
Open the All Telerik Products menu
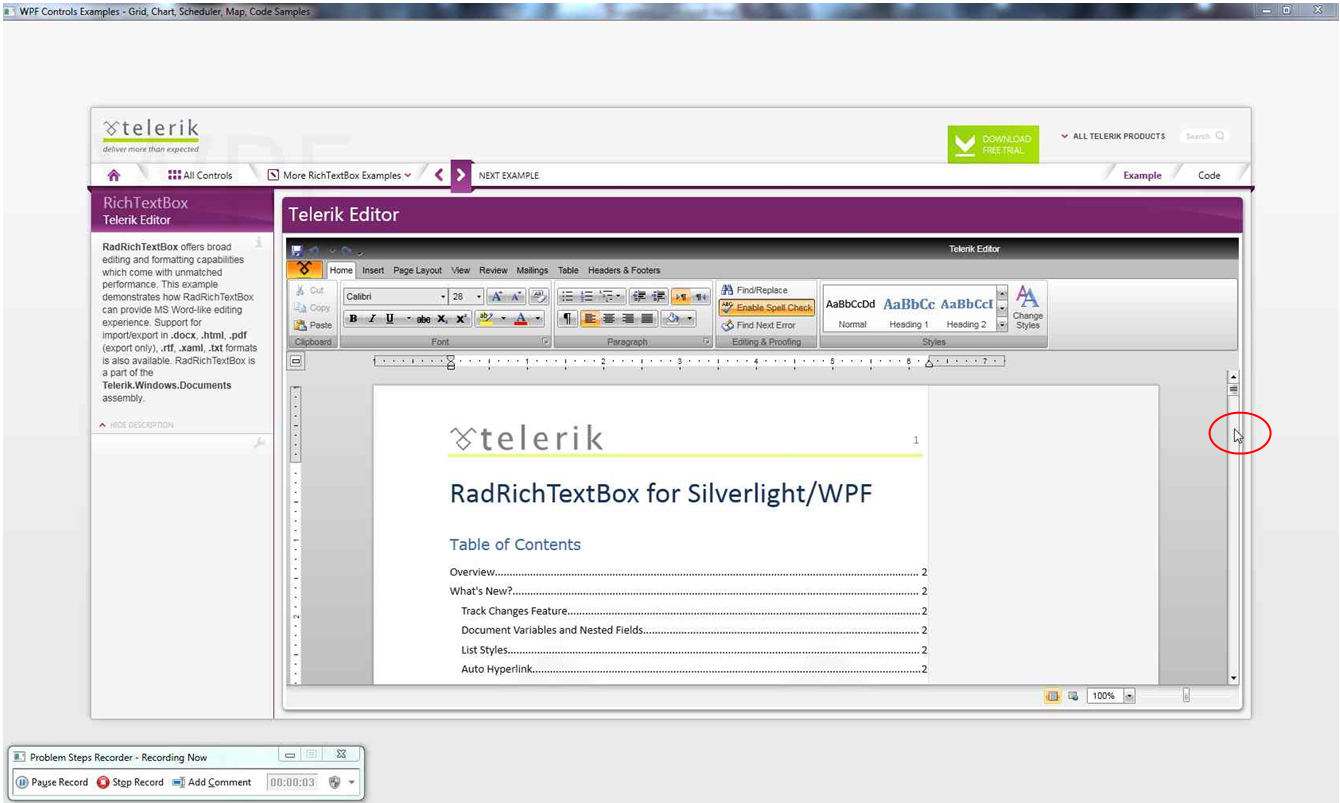pyautogui.click(x=1113, y=136)
